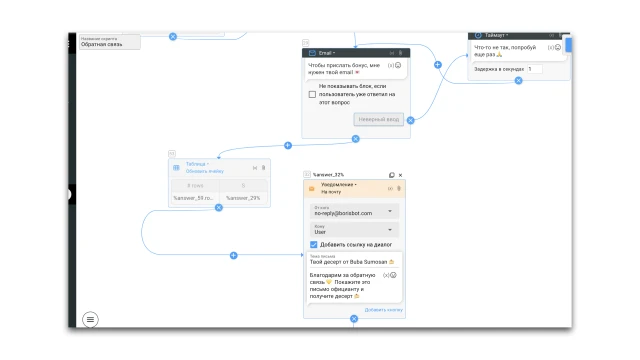This screenshot has width=640, height=360.
Task: Click the script name field Обратная связь
Action: coord(109,42)
